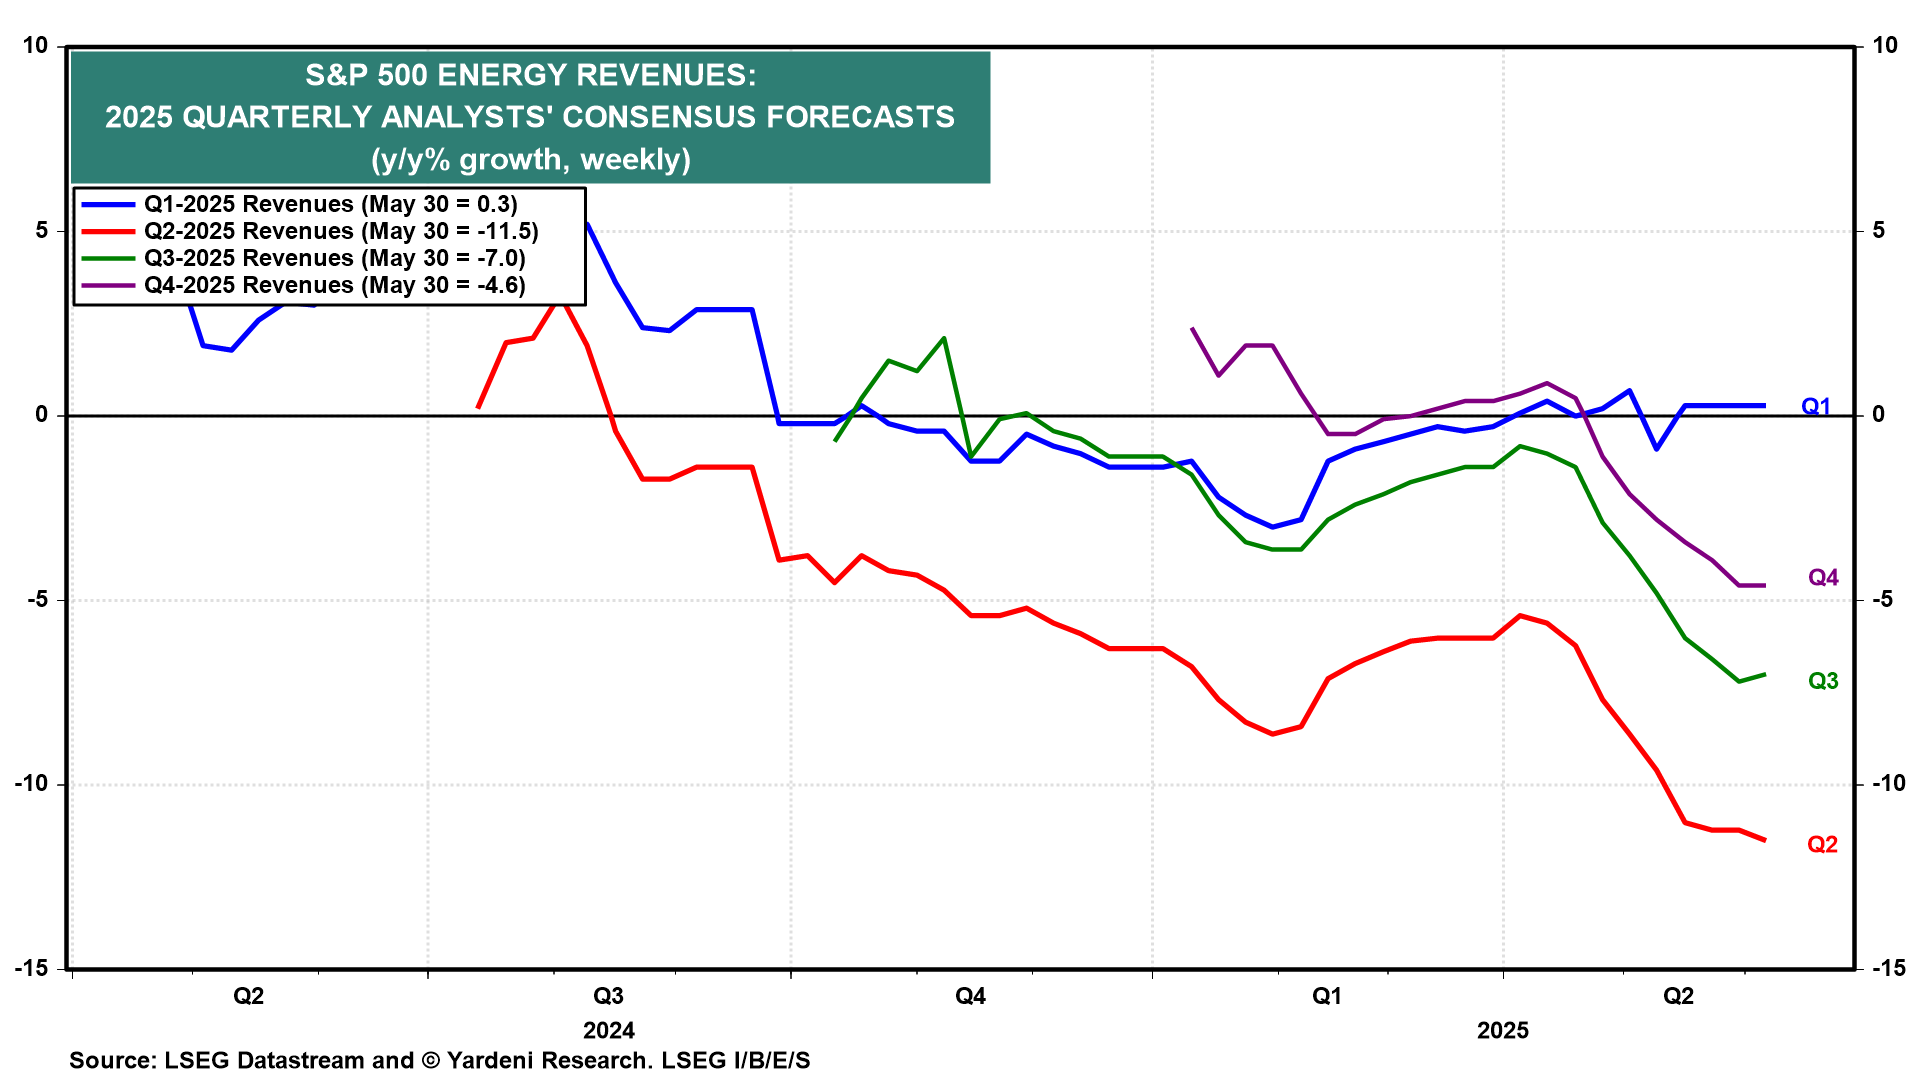The image size is (1920, 1080).
Task: Click the Q3 2024 x-axis quarter label
Action: 608,996
